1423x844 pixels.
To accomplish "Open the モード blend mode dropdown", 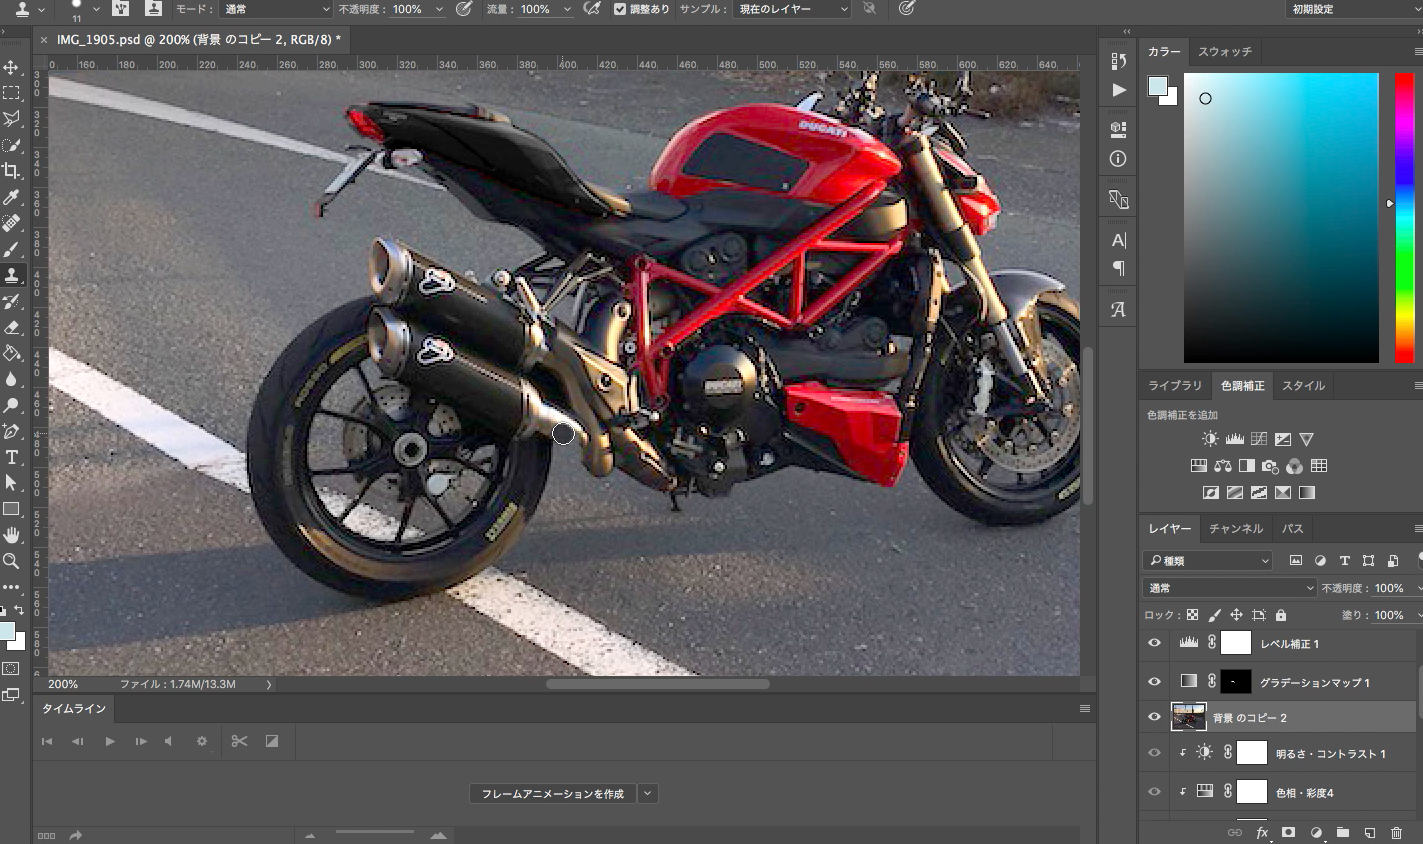I will pos(276,9).
